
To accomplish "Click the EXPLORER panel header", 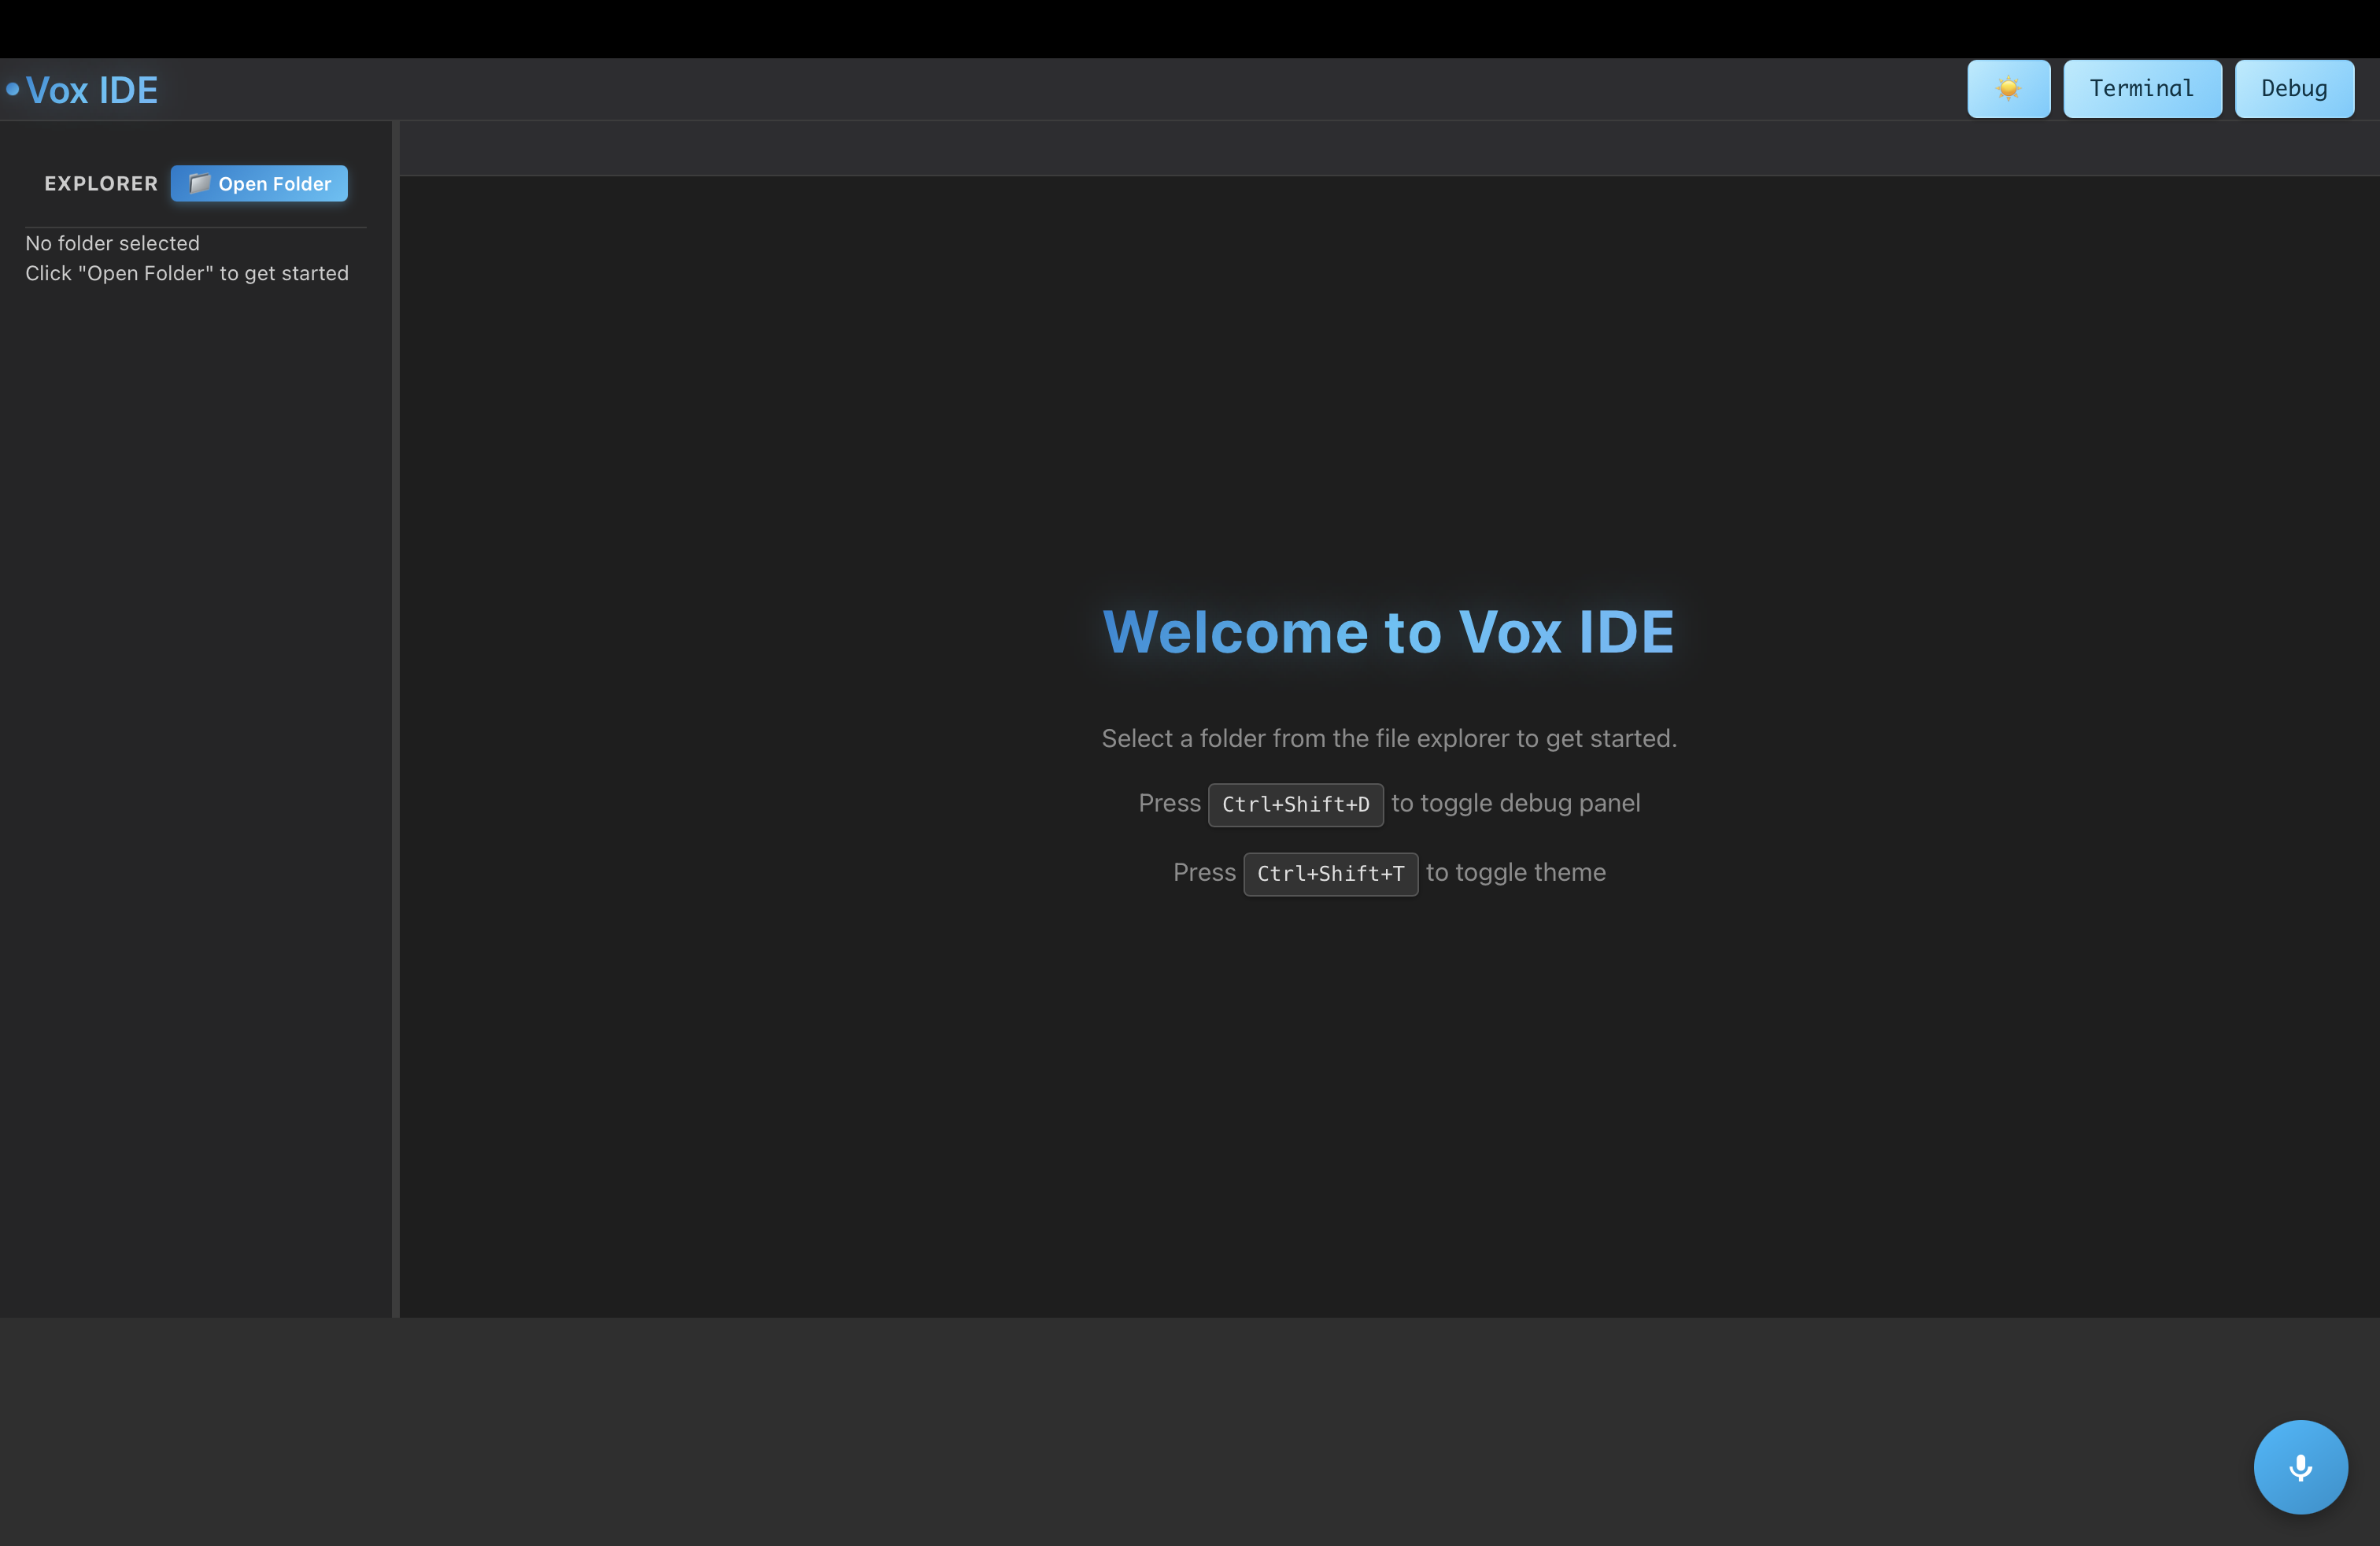I will [x=101, y=184].
